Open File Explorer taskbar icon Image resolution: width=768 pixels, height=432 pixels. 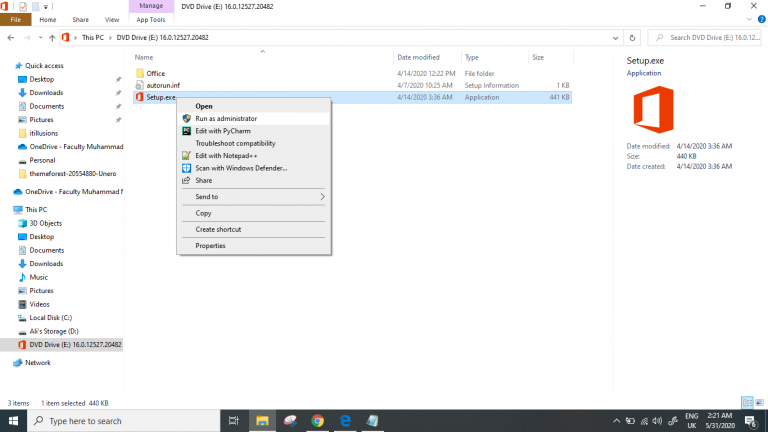click(x=262, y=421)
